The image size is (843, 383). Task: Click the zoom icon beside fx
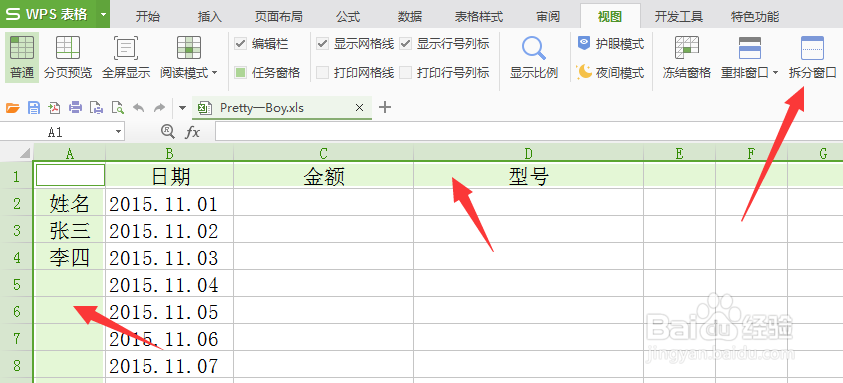coord(168,132)
